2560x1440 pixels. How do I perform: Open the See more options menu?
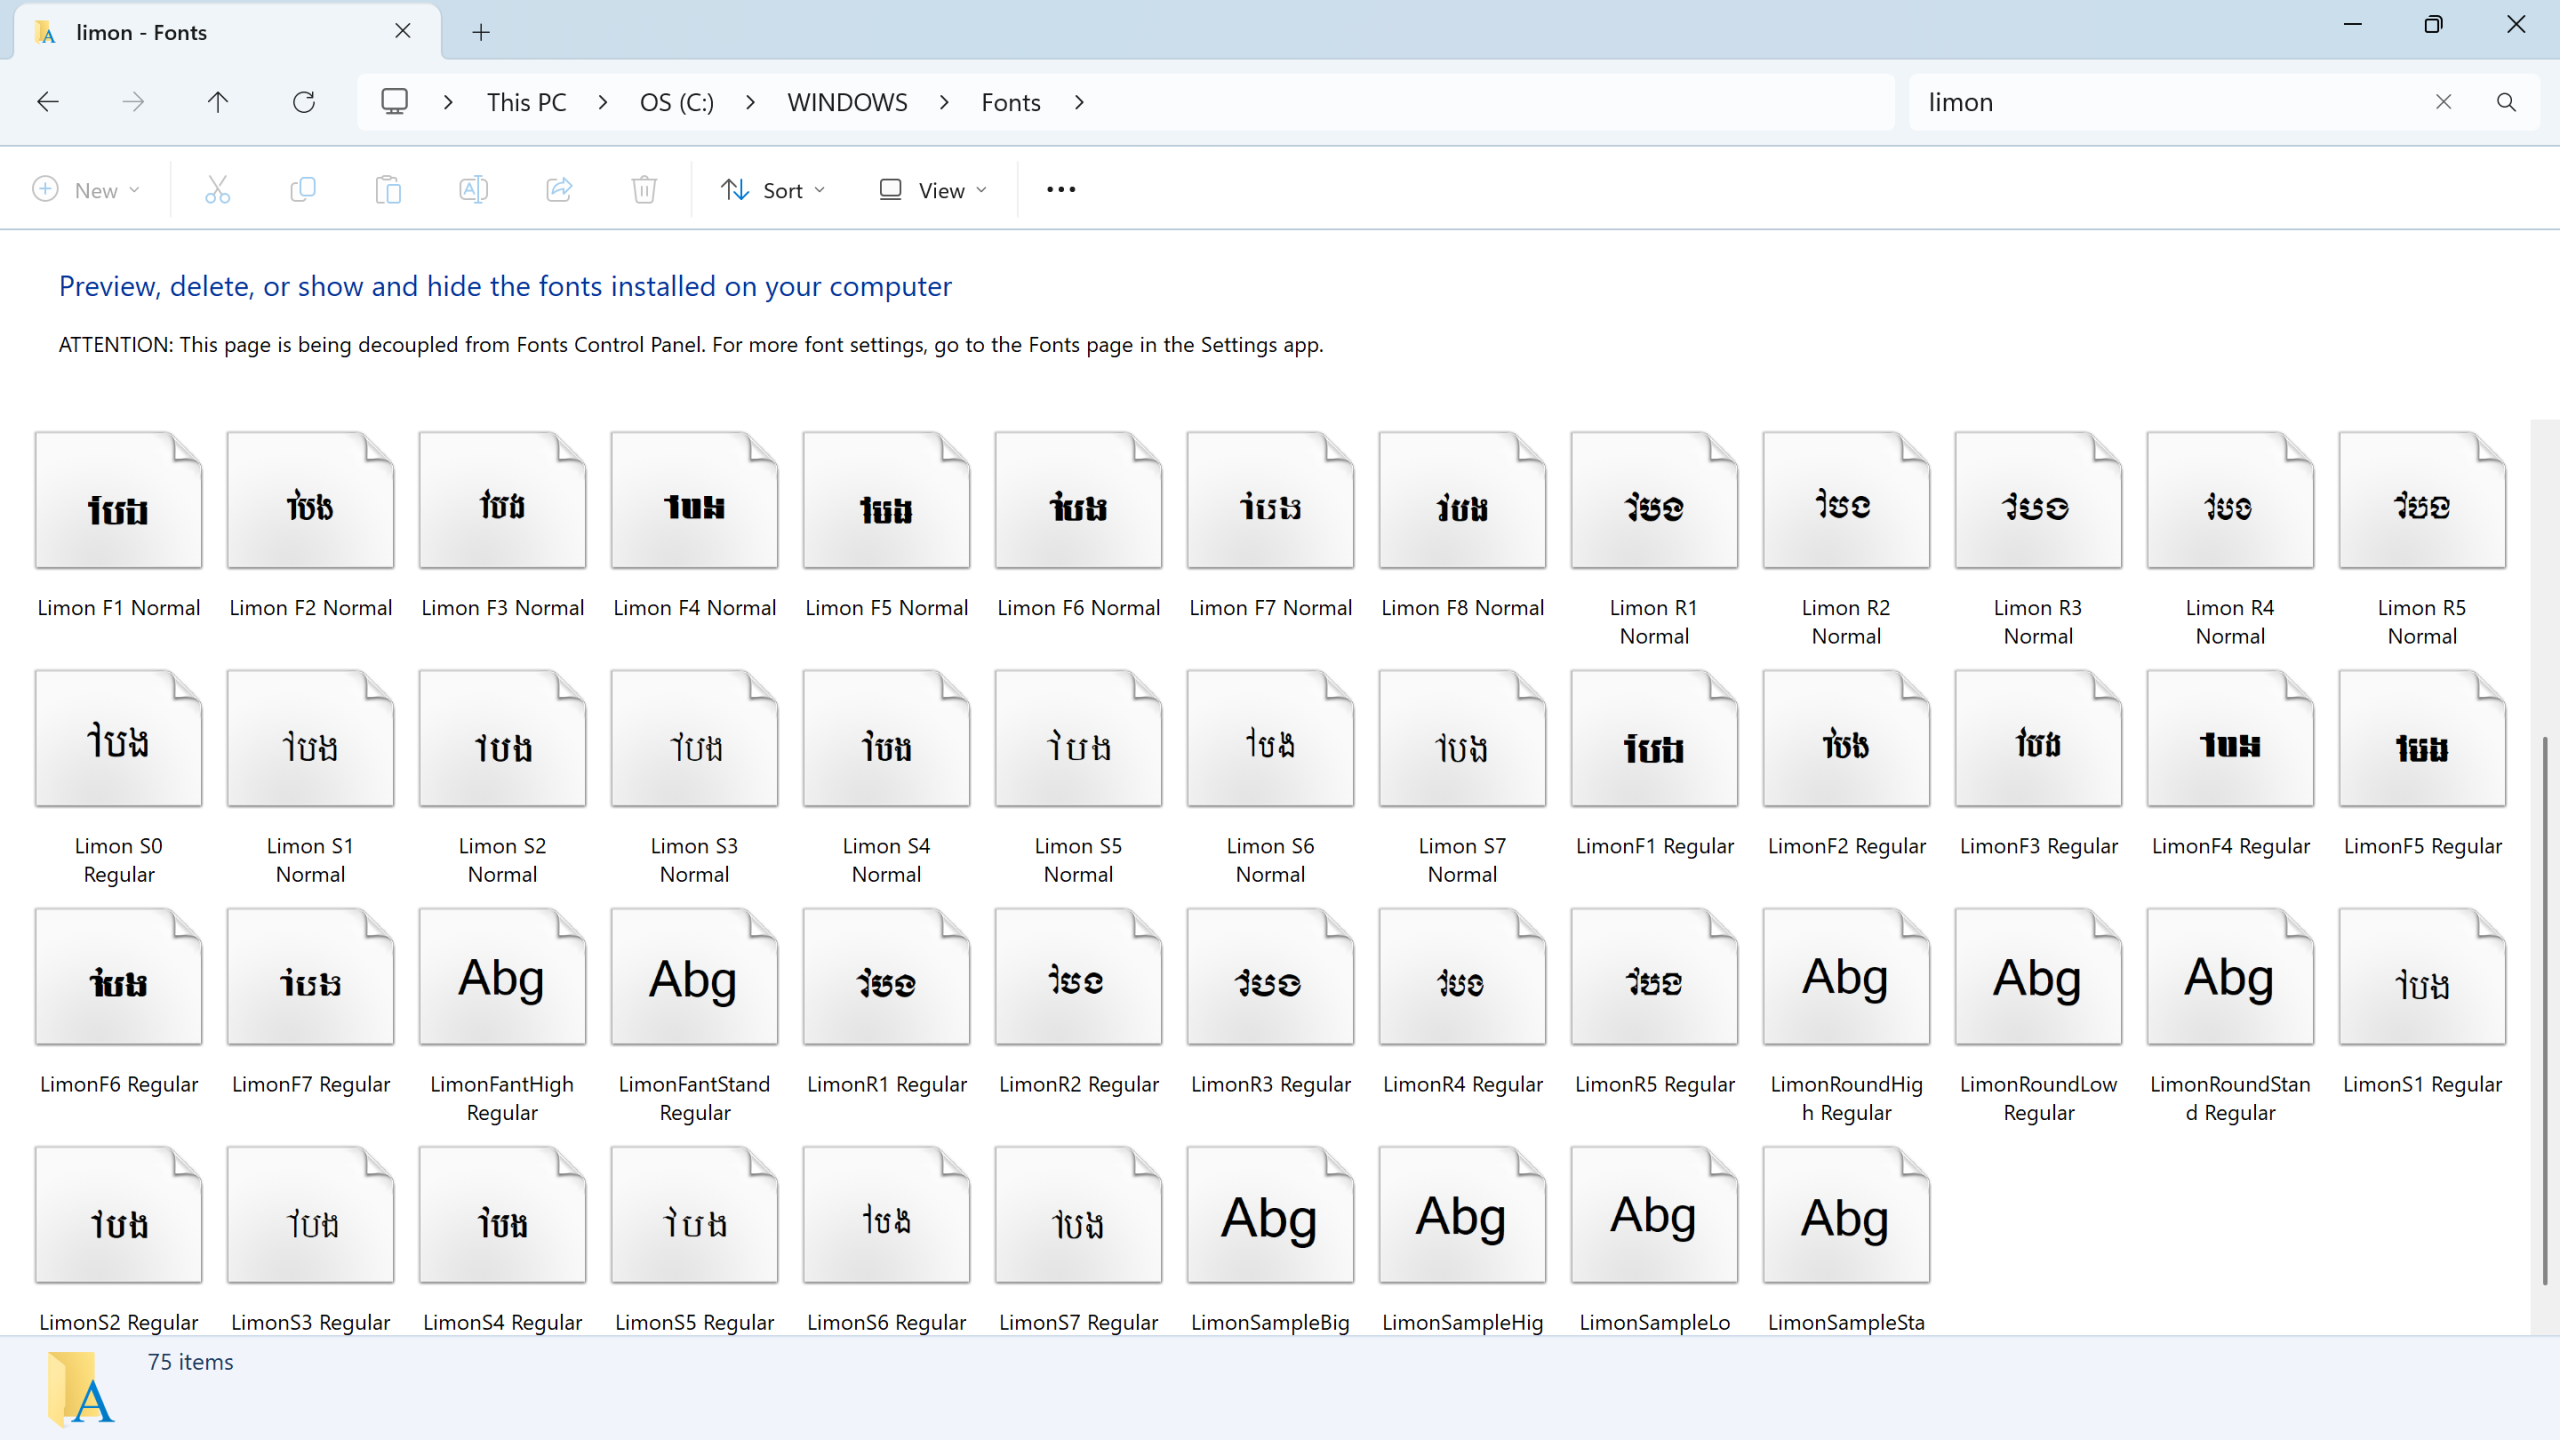coord(1061,190)
